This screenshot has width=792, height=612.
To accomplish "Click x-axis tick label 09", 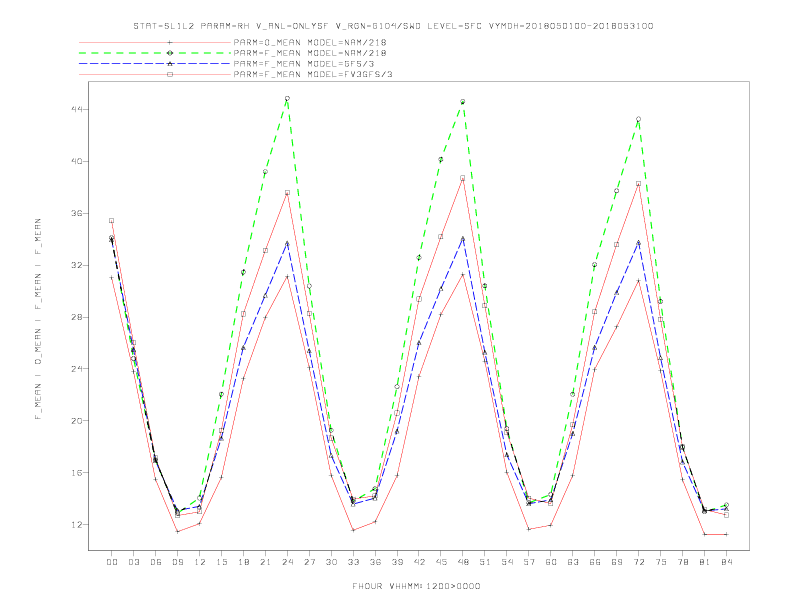I will pos(177,562).
